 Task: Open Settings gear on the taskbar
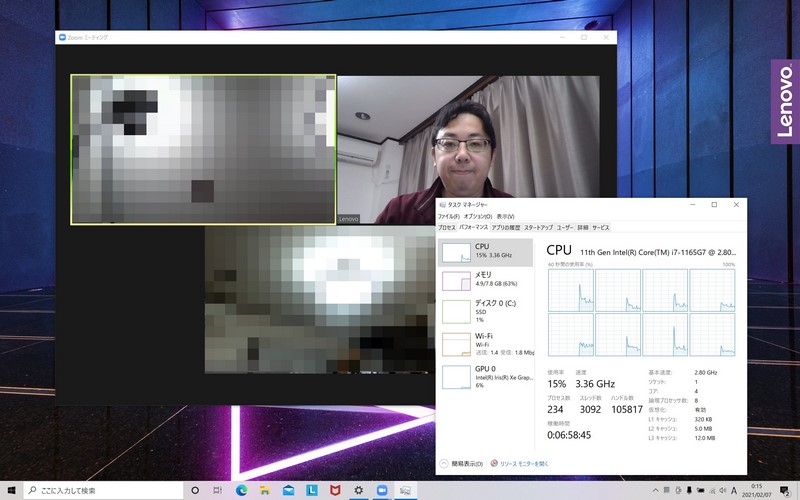coord(359,490)
